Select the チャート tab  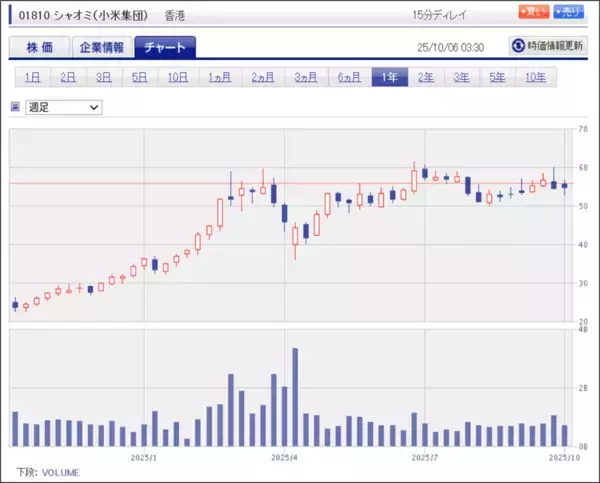pos(165,47)
